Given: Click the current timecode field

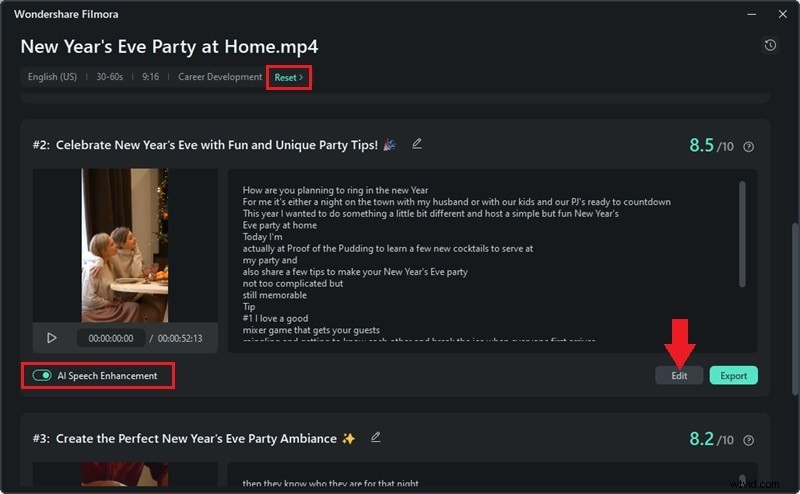Looking at the screenshot, I should point(111,338).
